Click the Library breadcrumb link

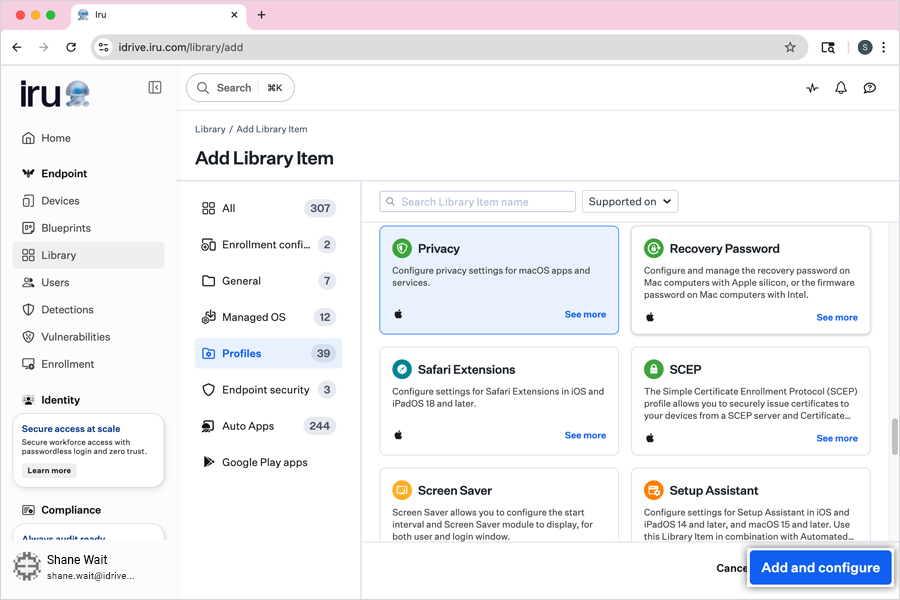pyautogui.click(x=210, y=129)
